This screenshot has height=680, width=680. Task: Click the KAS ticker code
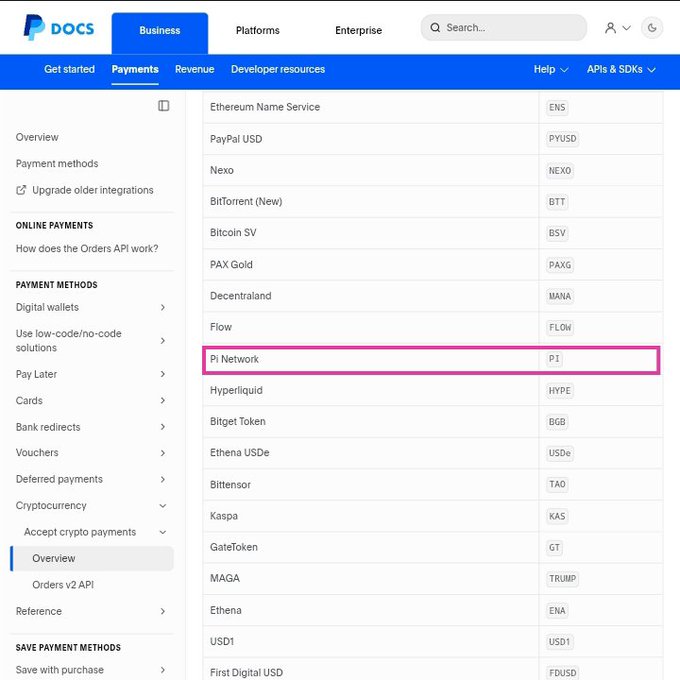point(557,517)
